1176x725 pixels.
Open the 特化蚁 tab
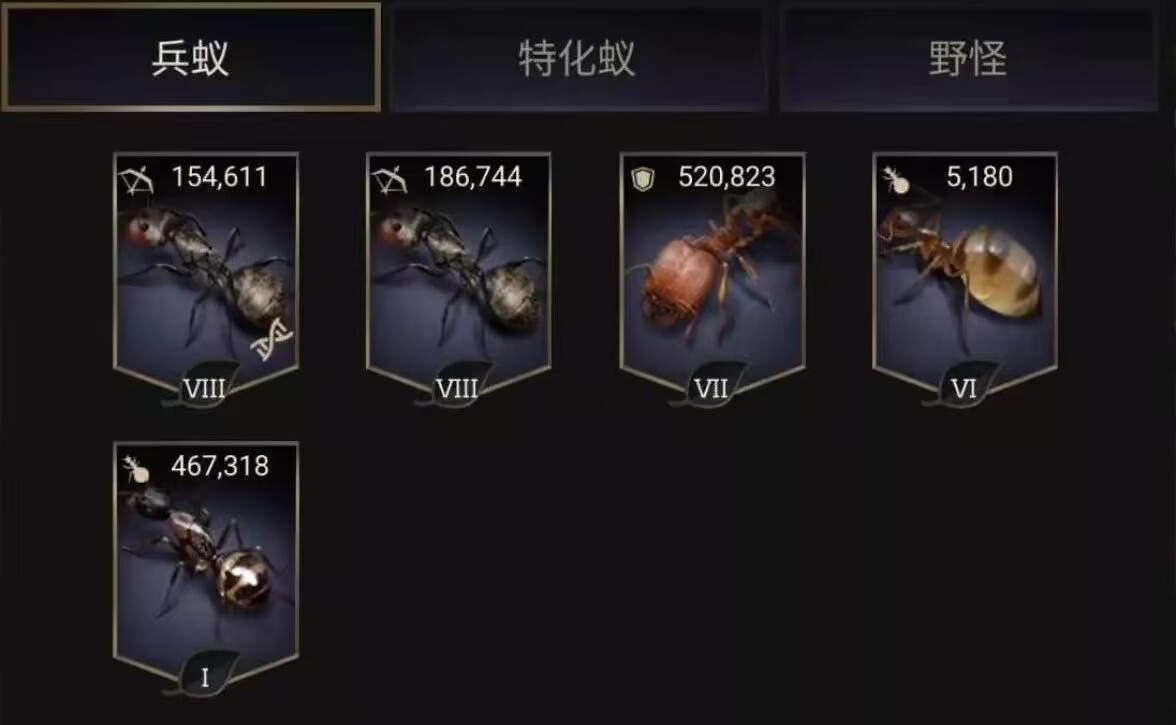click(578, 58)
